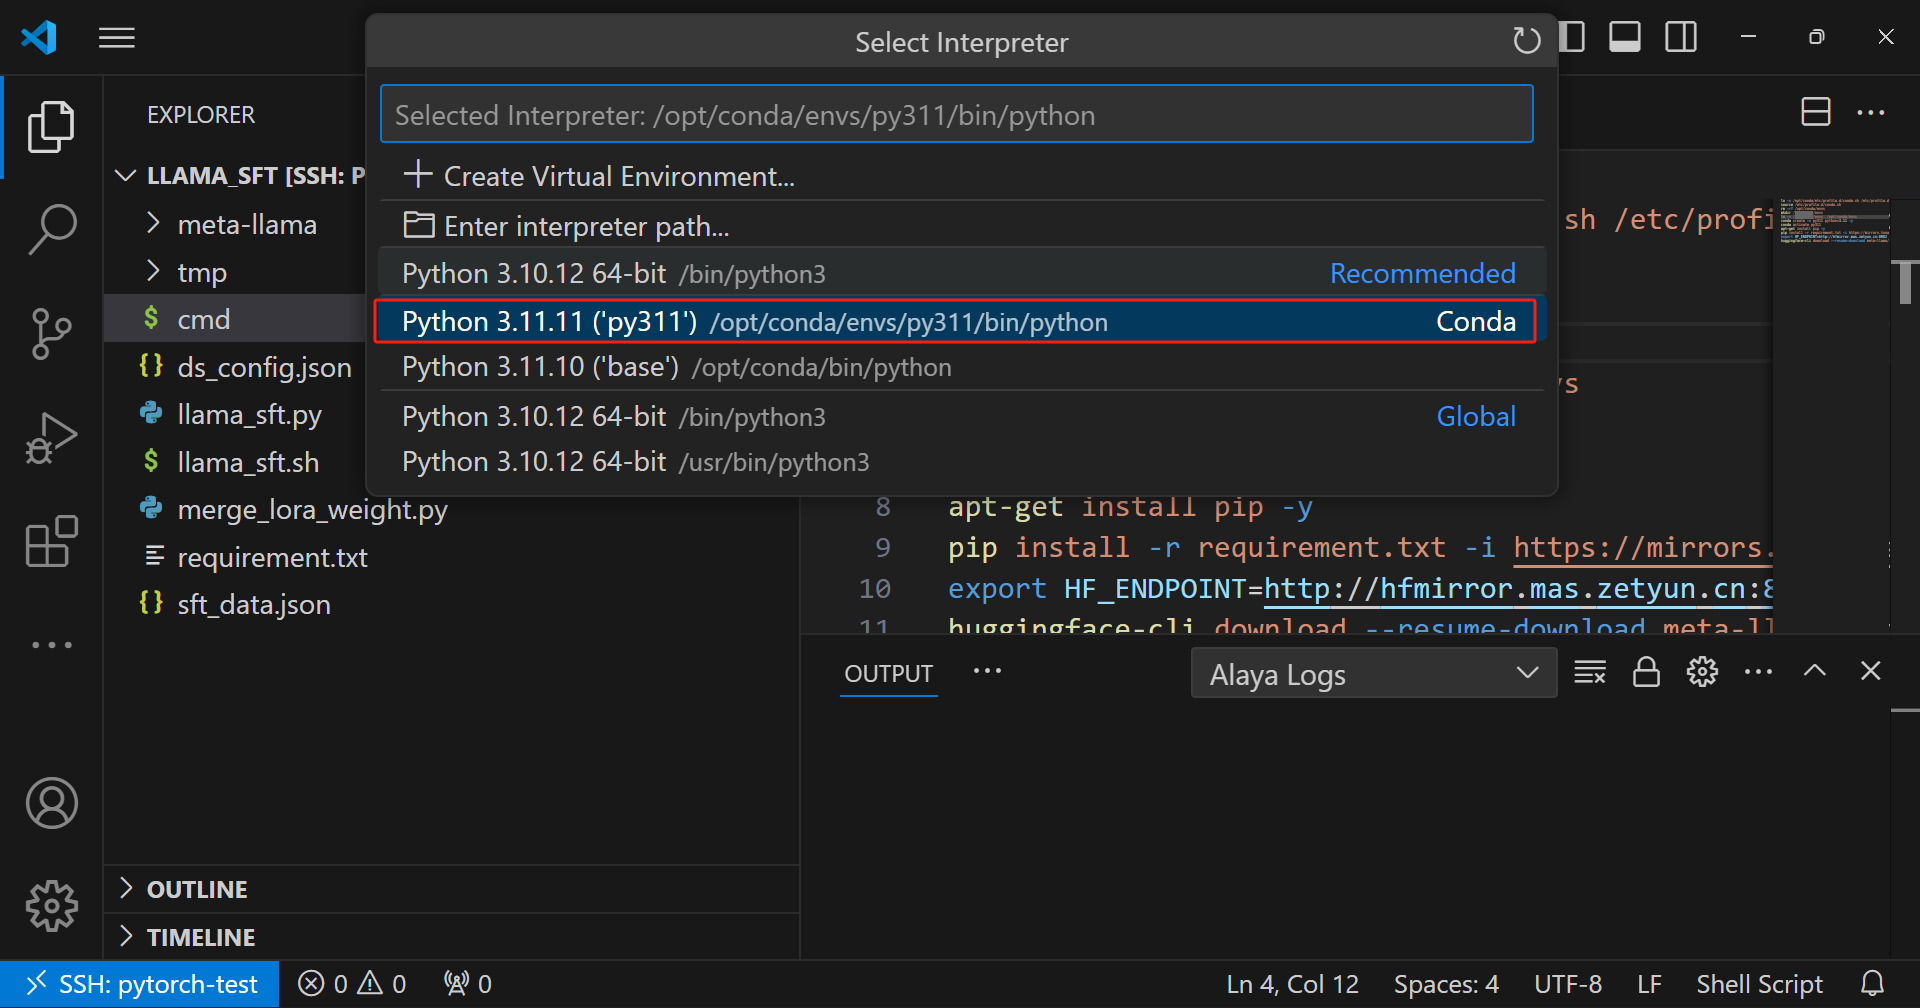Open the Source Control view

click(x=52, y=334)
